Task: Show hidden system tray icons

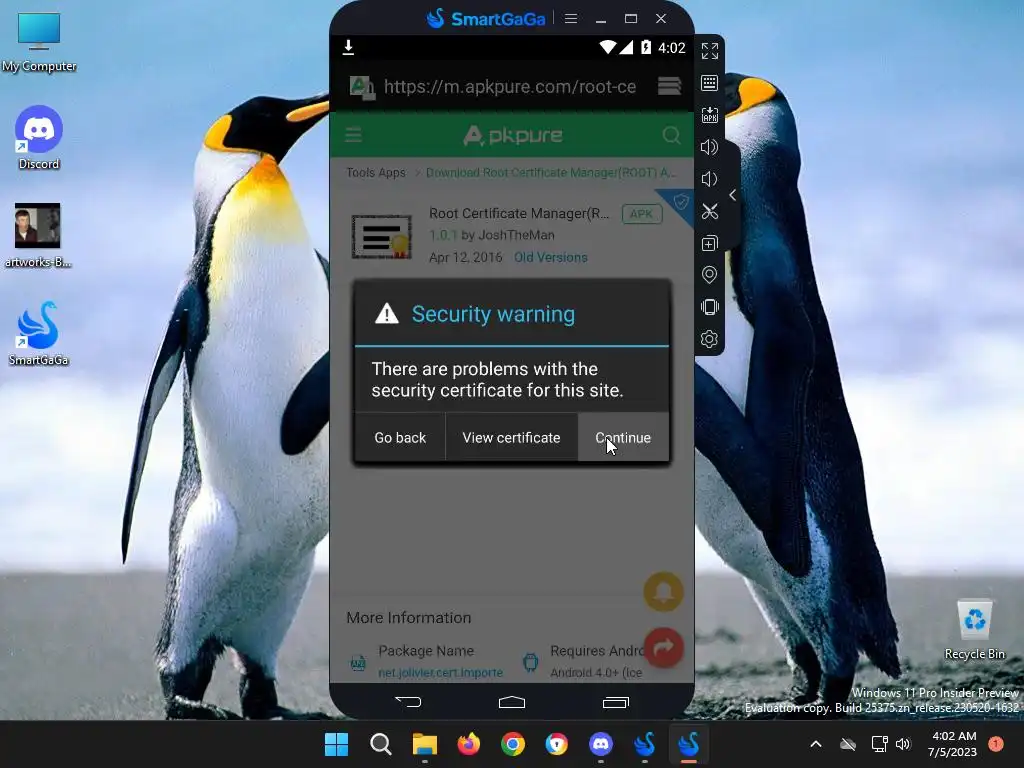Action: (x=816, y=743)
